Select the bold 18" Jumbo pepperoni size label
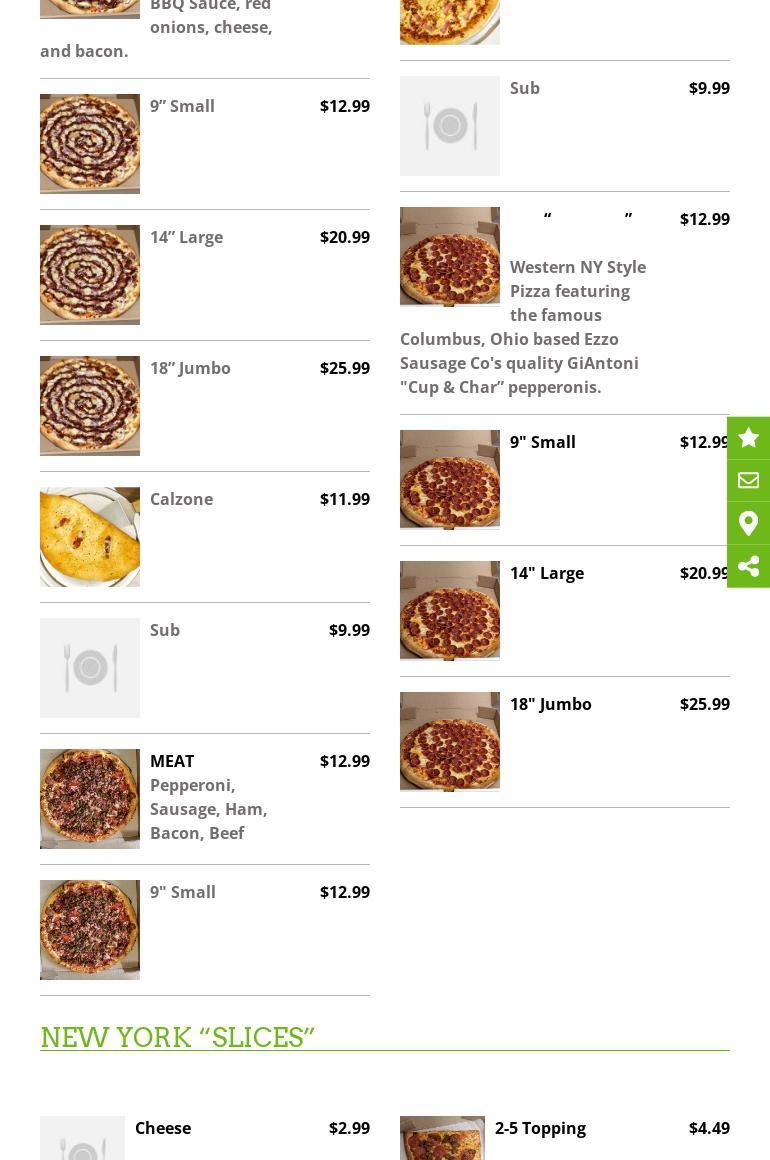The height and width of the screenshot is (1160, 770). pos(551,704)
